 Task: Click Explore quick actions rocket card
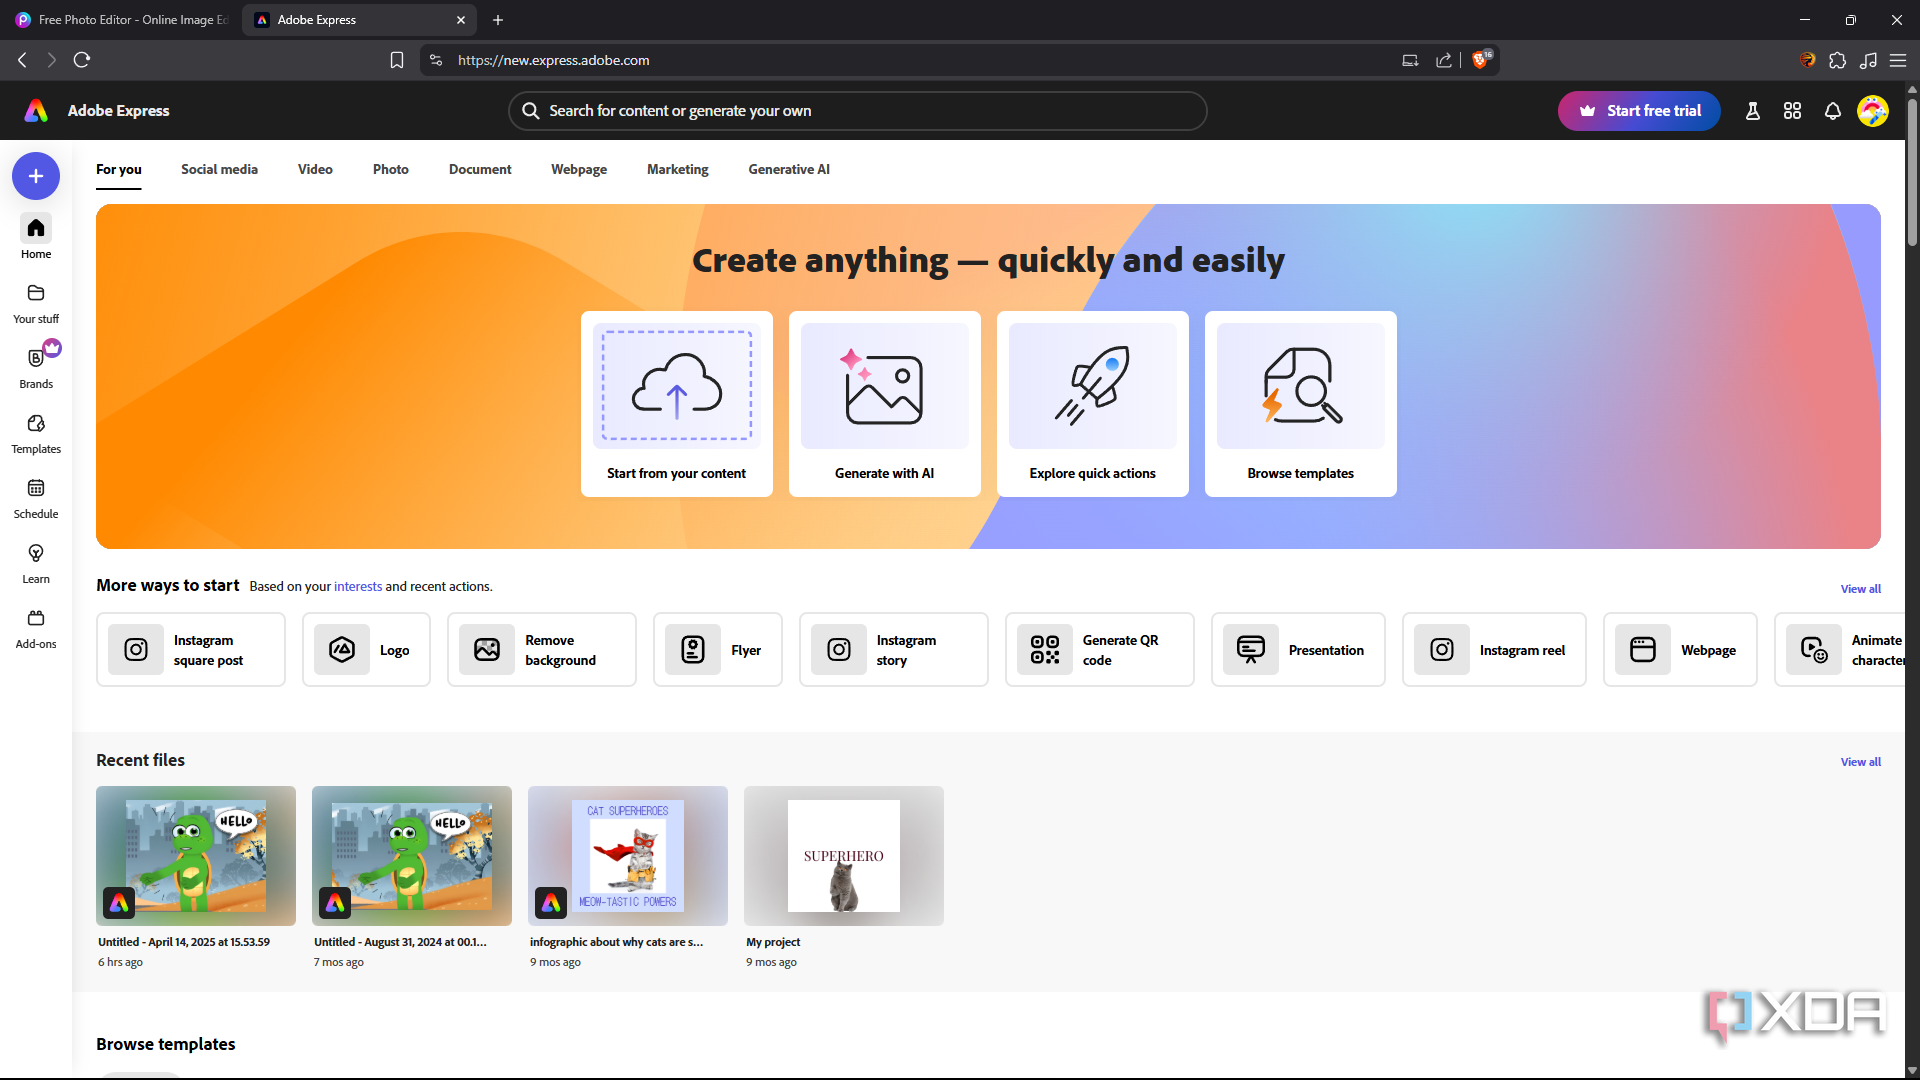pos(1093,404)
